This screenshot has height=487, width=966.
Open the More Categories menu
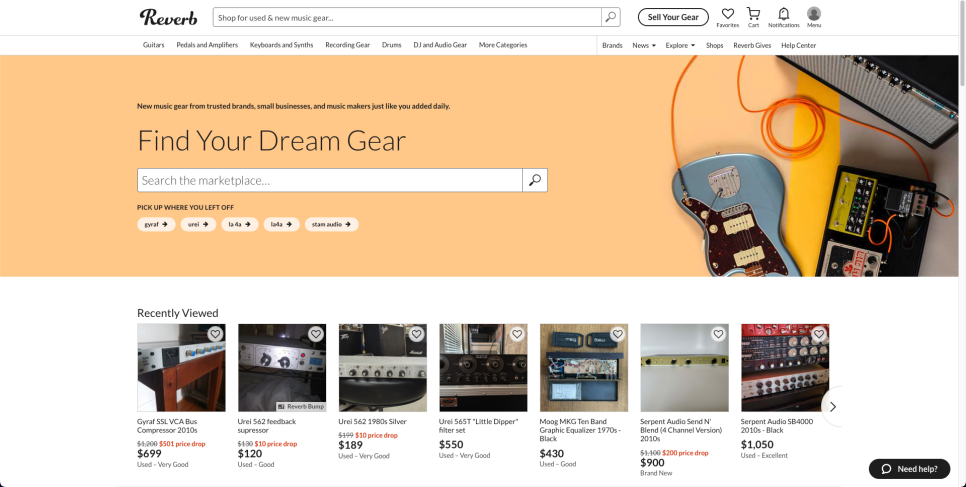pyautogui.click(x=503, y=45)
